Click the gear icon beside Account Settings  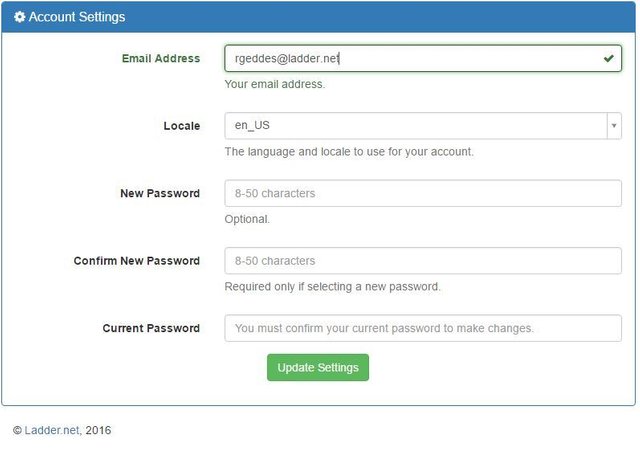(19, 18)
